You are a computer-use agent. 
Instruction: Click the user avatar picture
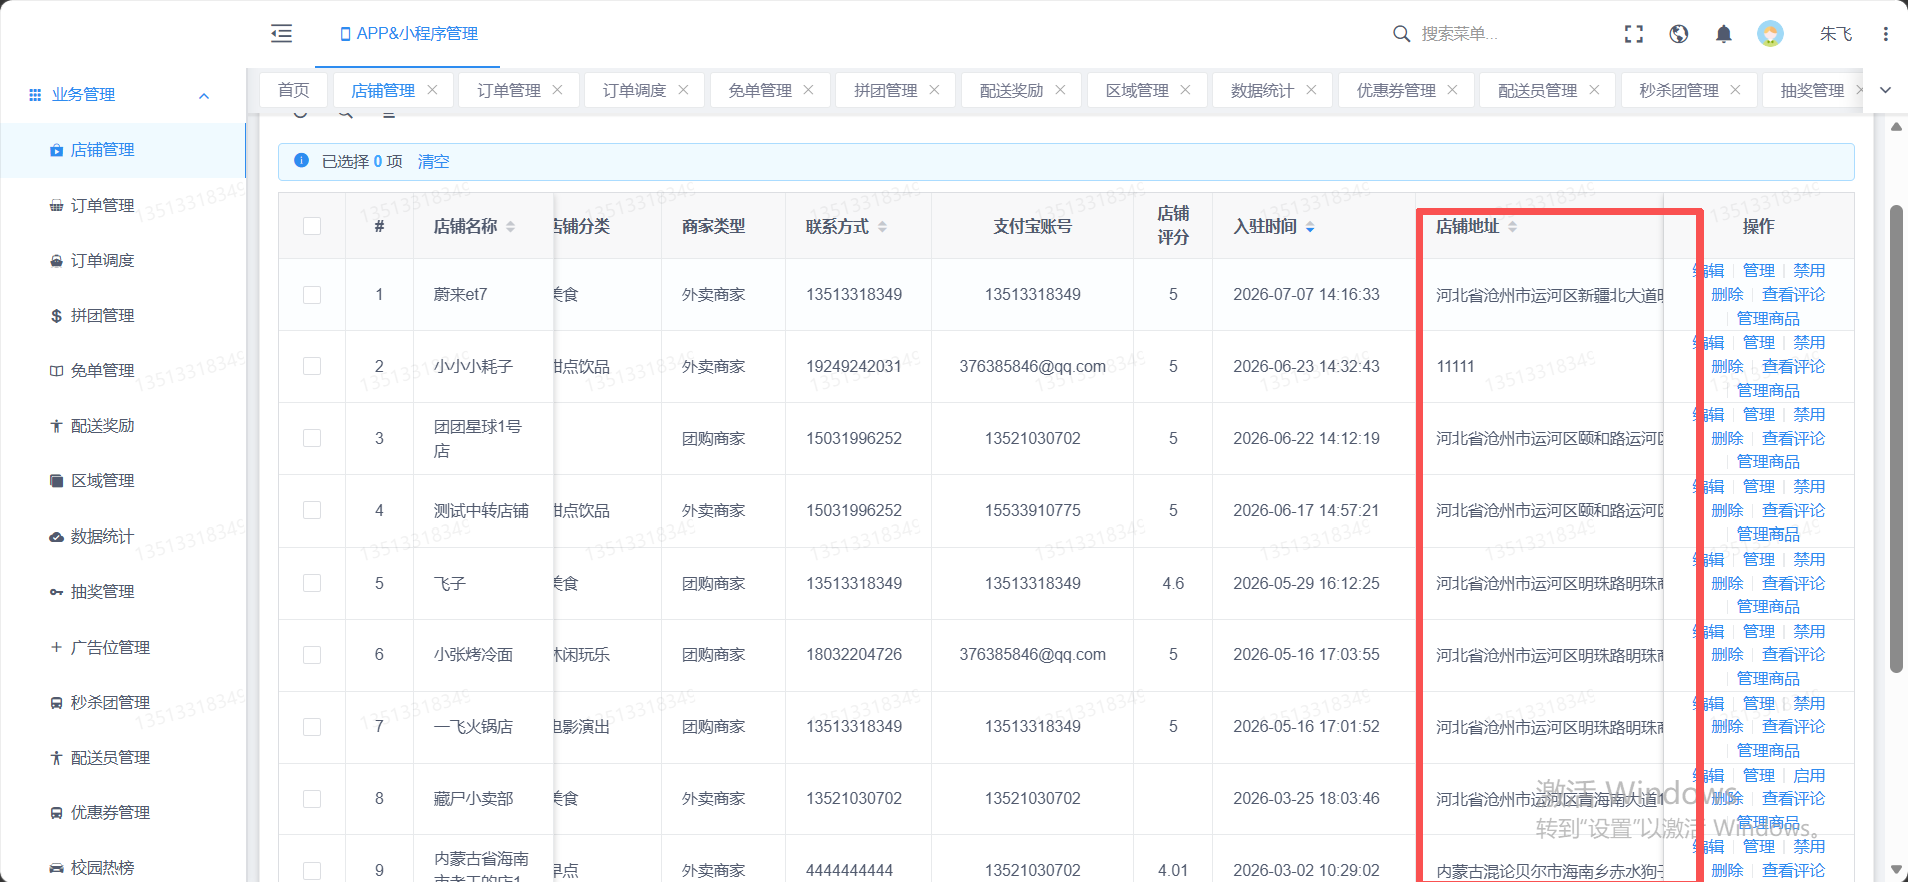[x=1770, y=34]
